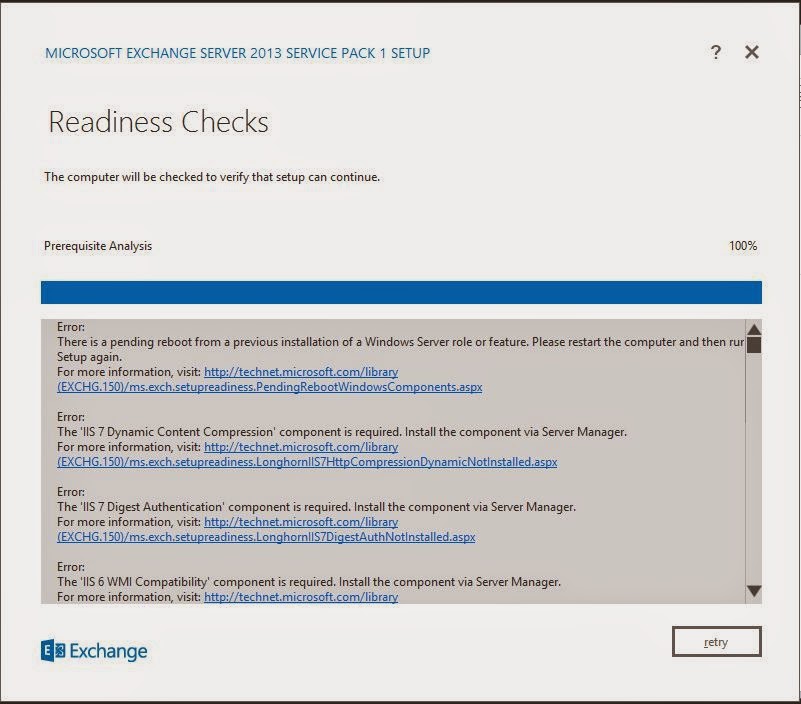Select the 'IIS 7 Digest Authentication' error text
The width and height of the screenshot is (801, 704).
pos(316,507)
